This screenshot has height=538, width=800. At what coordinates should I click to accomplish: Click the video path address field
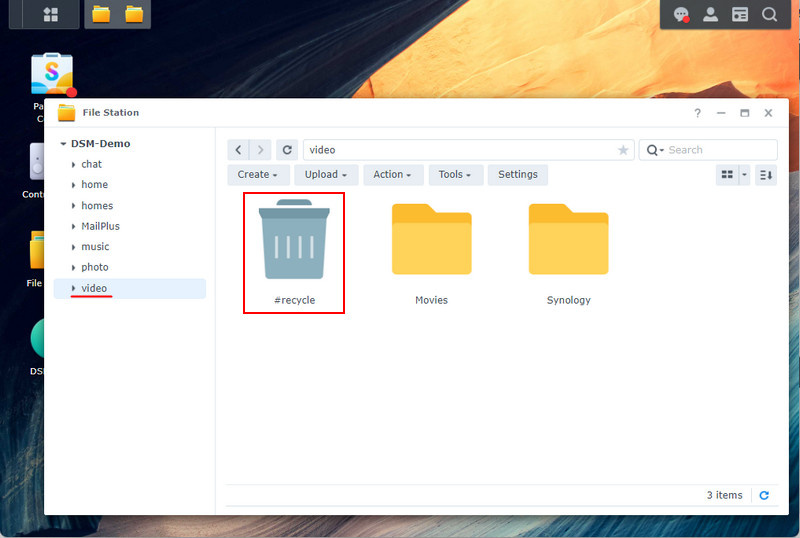click(468, 150)
